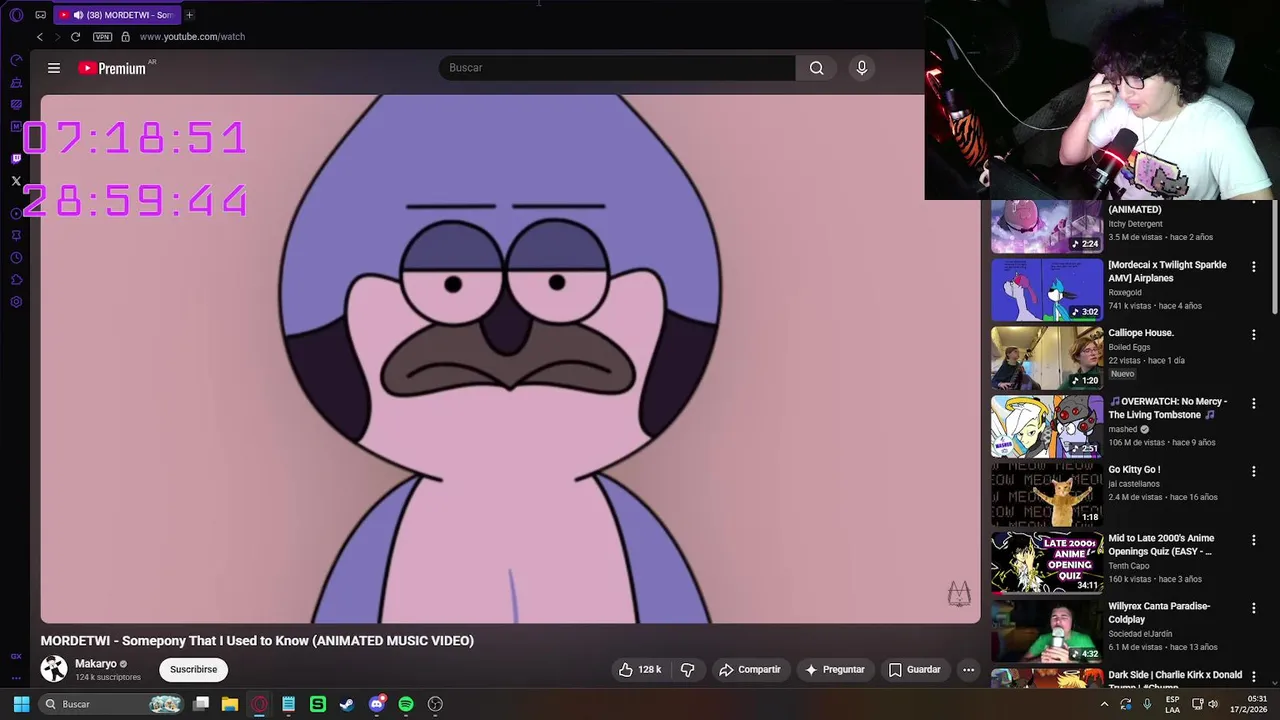Click the ESP LAA language indicator
Image resolution: width=1280 pixels, height=720 pixels.
[x=1172, y=704]
